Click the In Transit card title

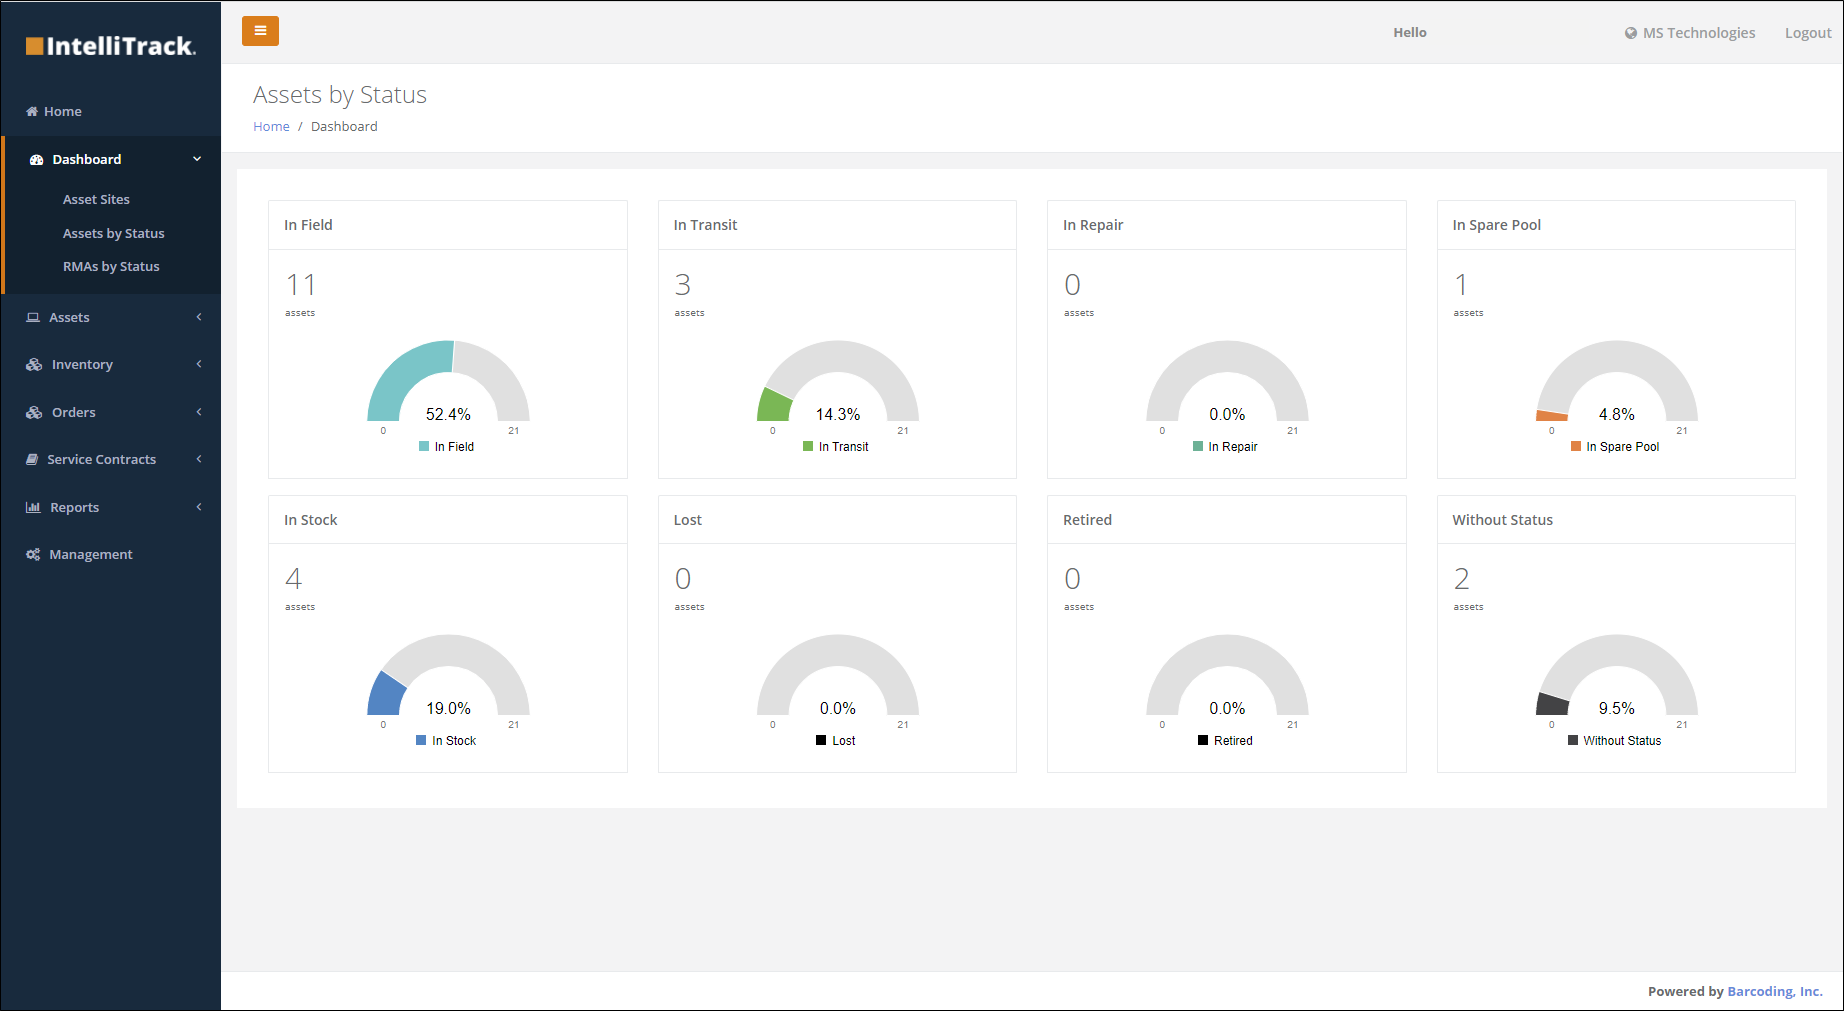tap(705, 226)
